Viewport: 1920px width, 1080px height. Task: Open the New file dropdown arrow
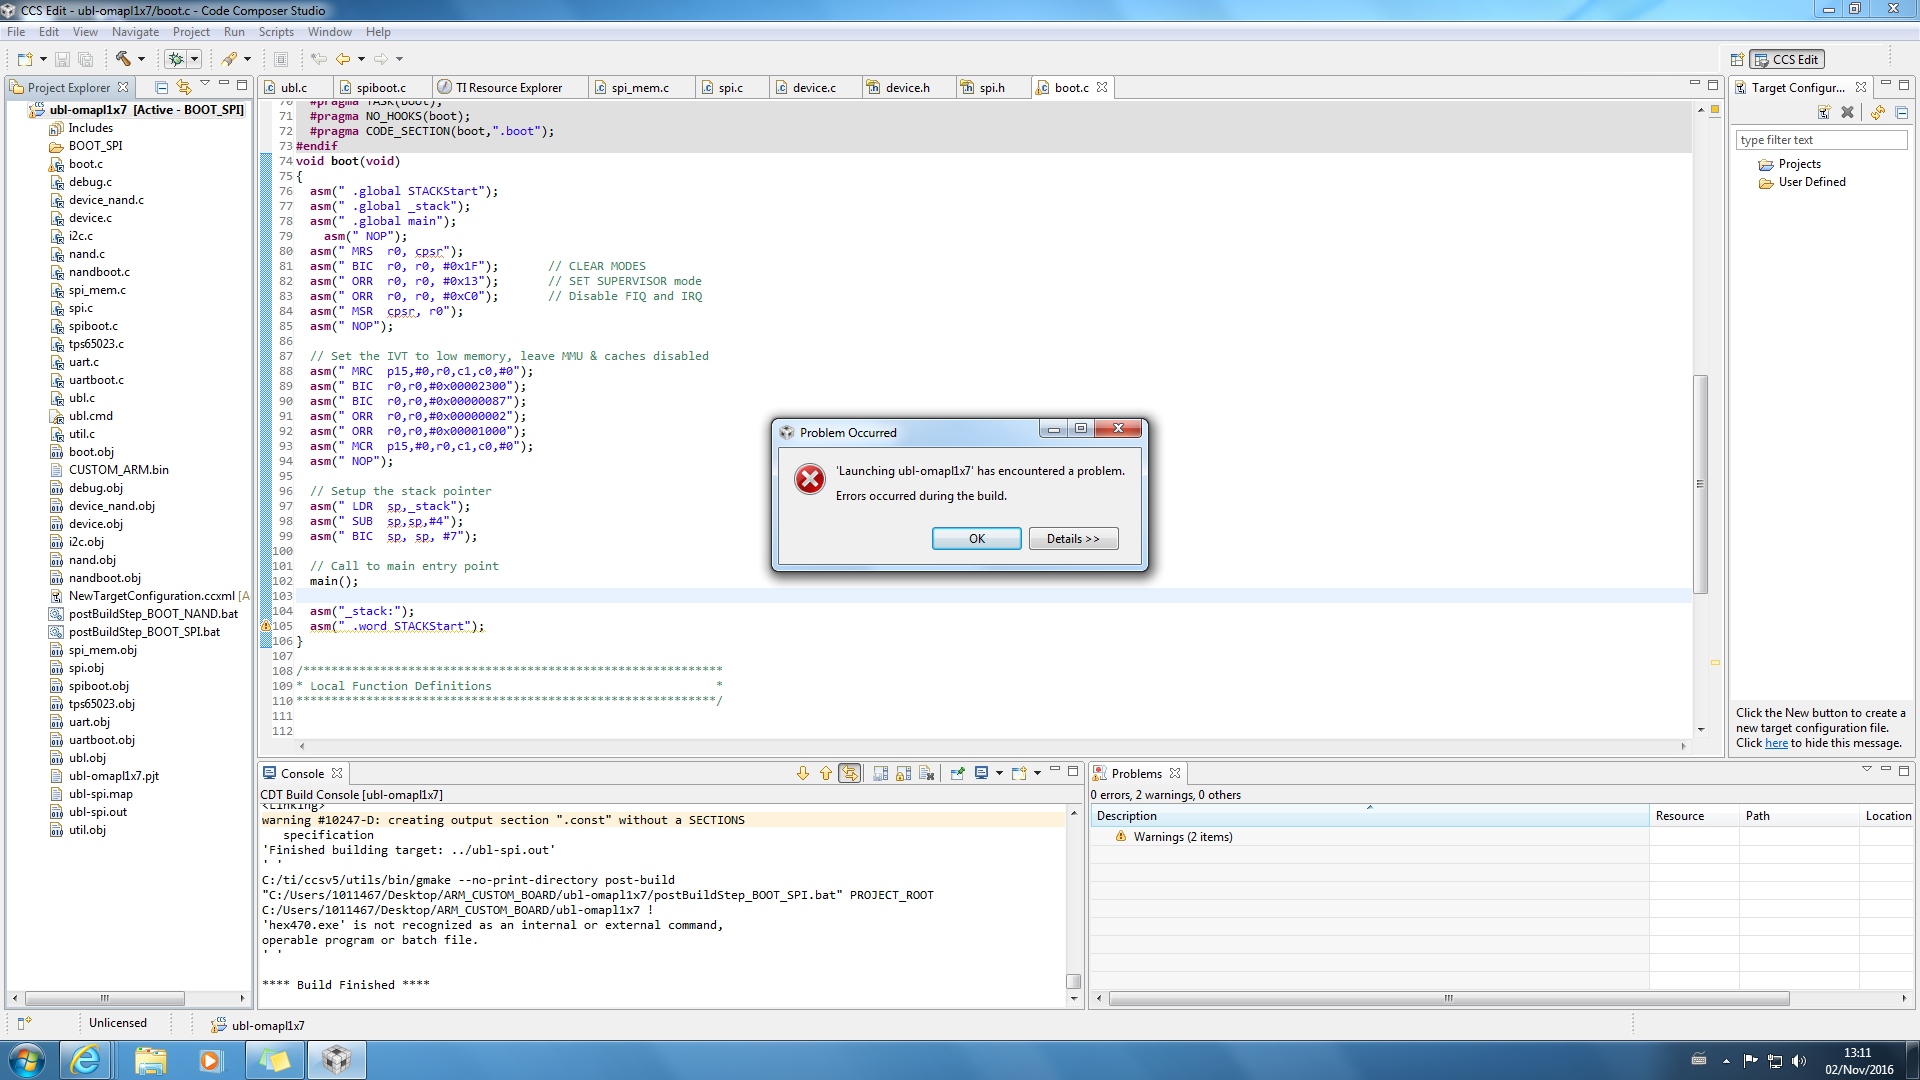point(43,59)
